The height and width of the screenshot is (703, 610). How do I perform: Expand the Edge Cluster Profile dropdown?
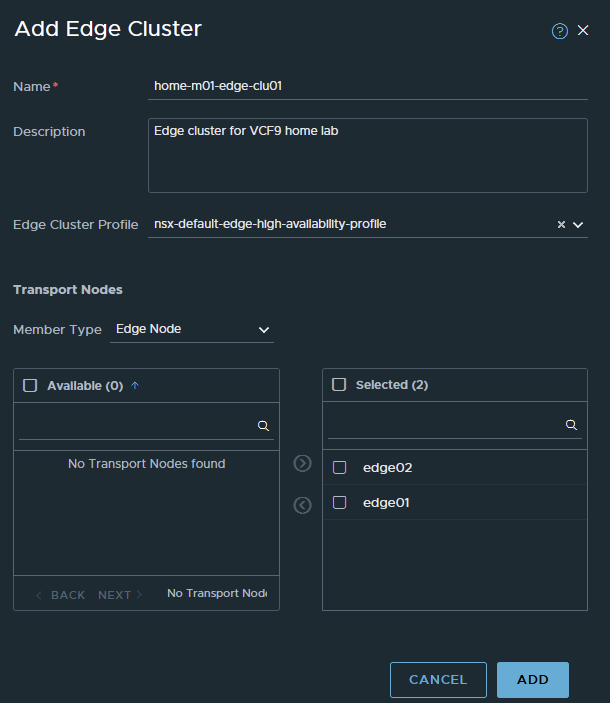point(578,225)
